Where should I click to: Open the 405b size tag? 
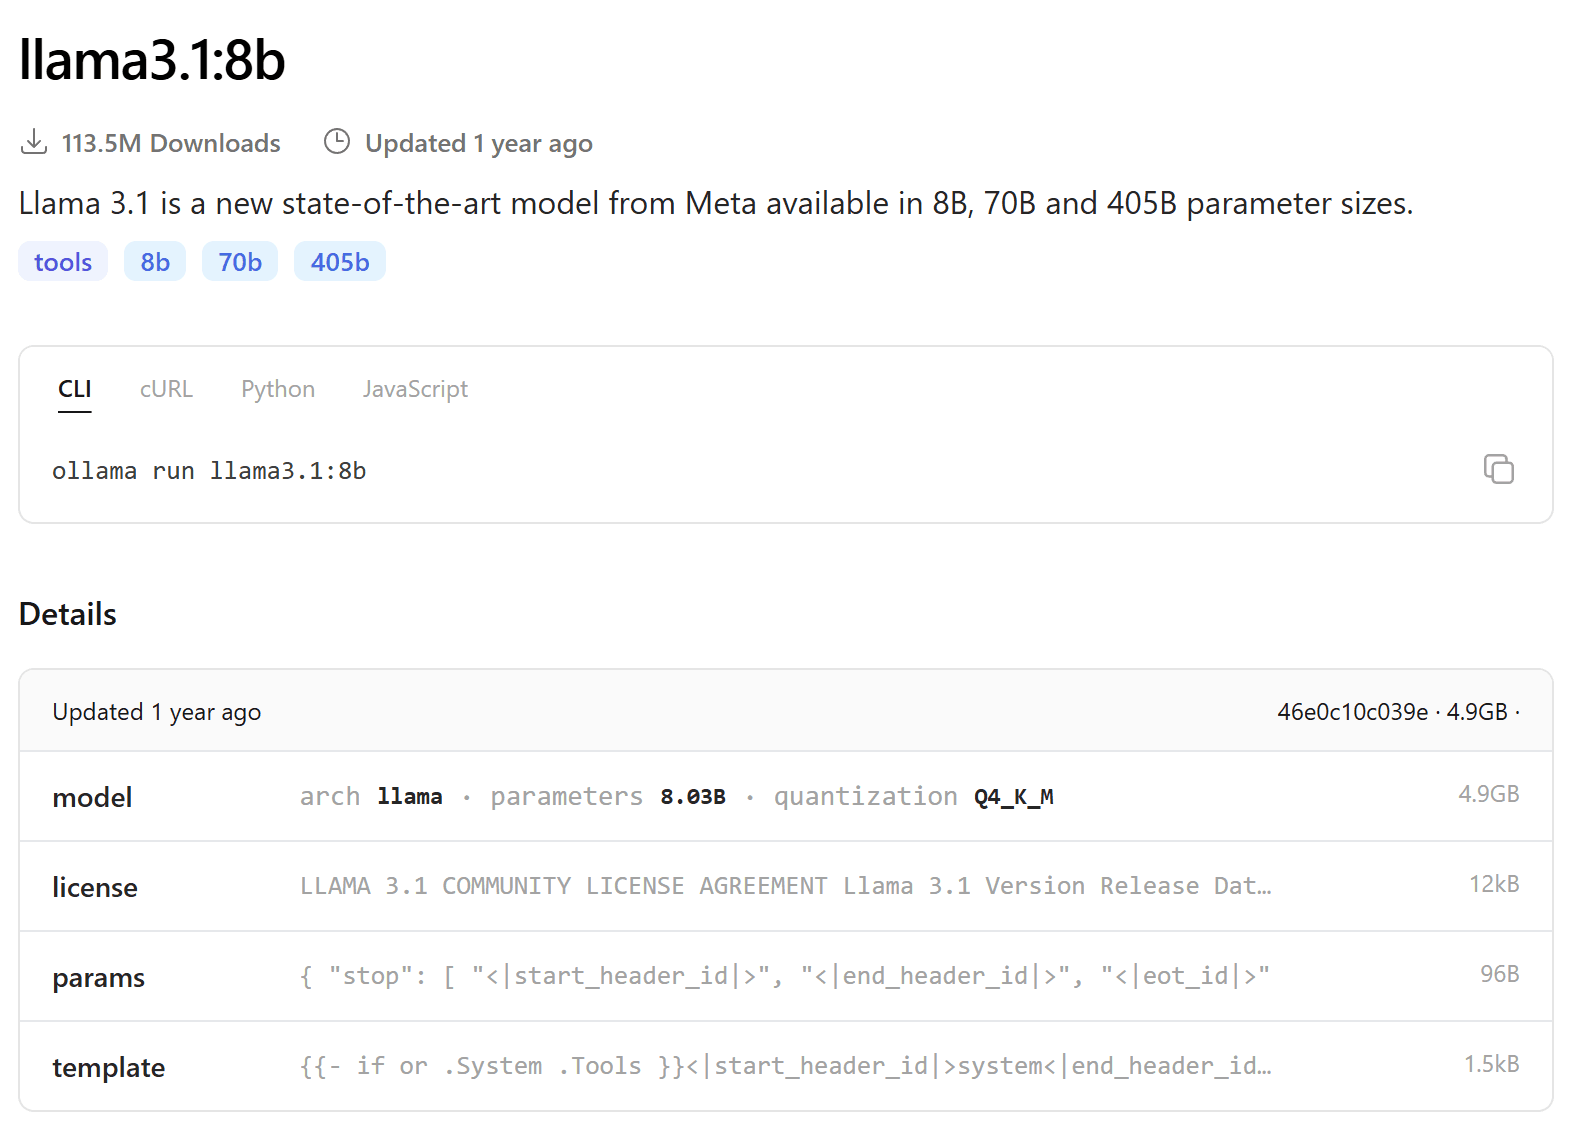click(x=340, y=262)
